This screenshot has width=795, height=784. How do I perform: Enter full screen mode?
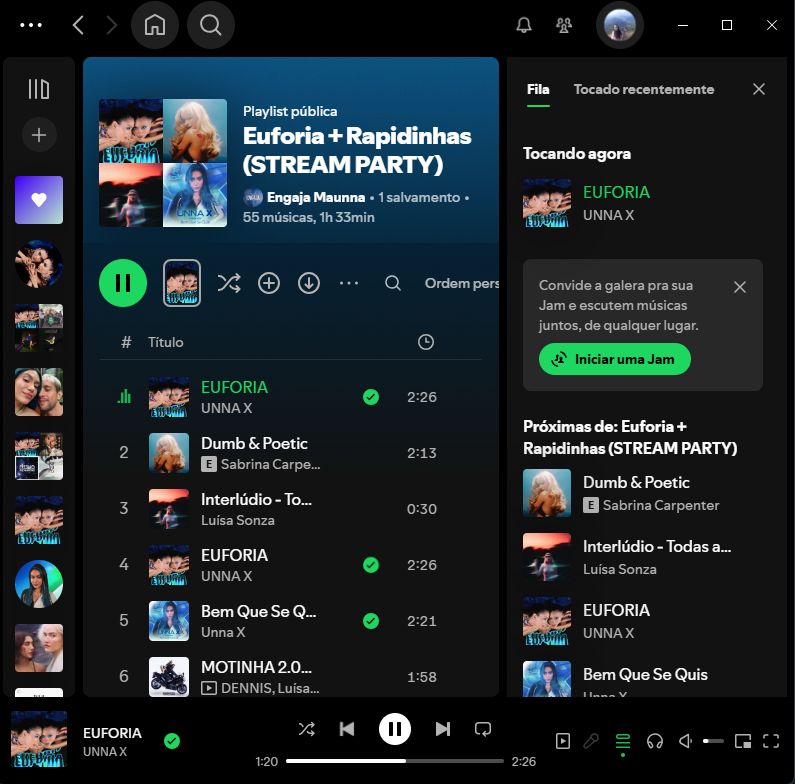pyautogui.click(x=771, y=741)
